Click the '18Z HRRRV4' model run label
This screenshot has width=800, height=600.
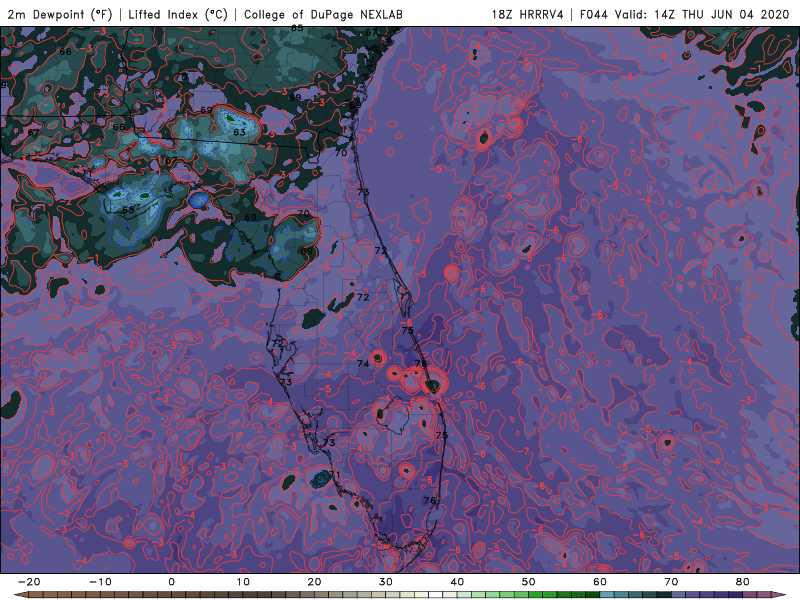(x=528, y=14)
